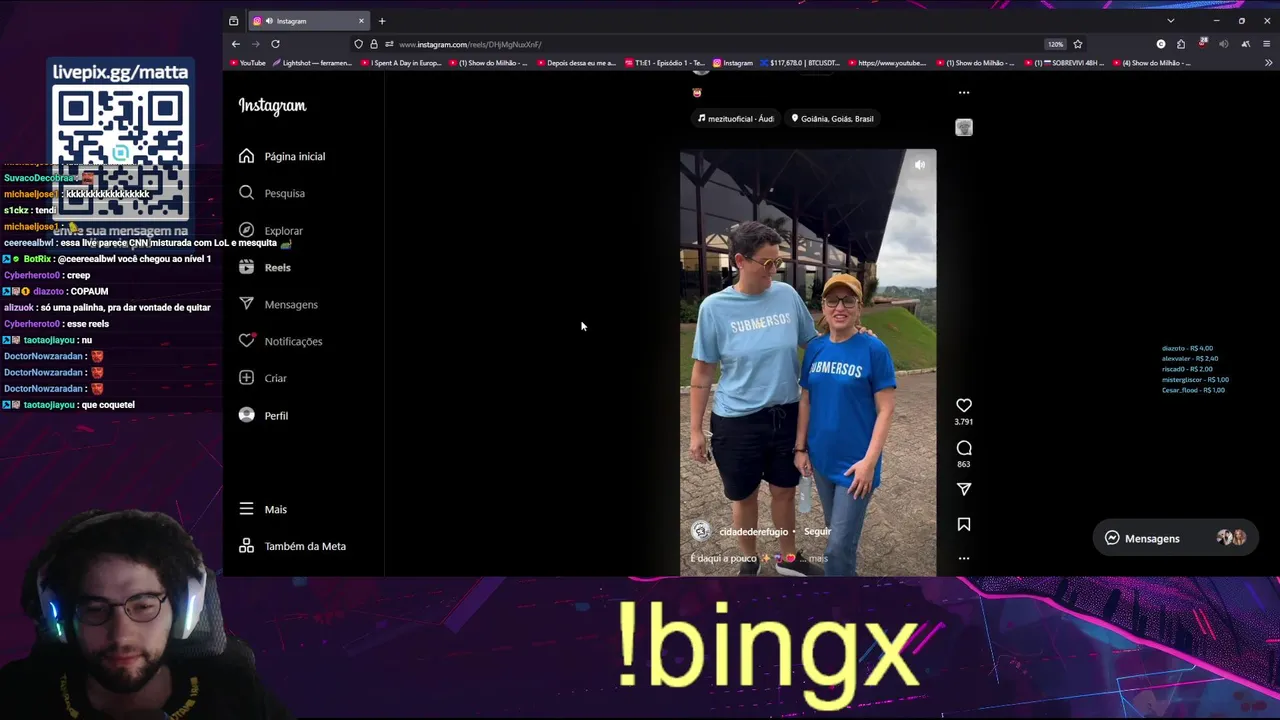This screenshot has height=720, width=1280.
Task: Go forward in browser
Action: point(256,44)
